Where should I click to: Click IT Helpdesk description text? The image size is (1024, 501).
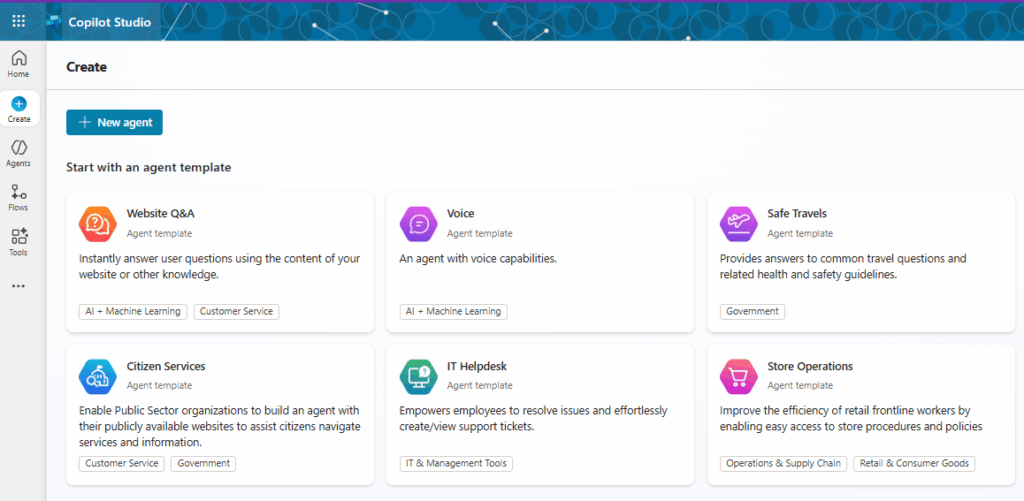coord(534,419)
